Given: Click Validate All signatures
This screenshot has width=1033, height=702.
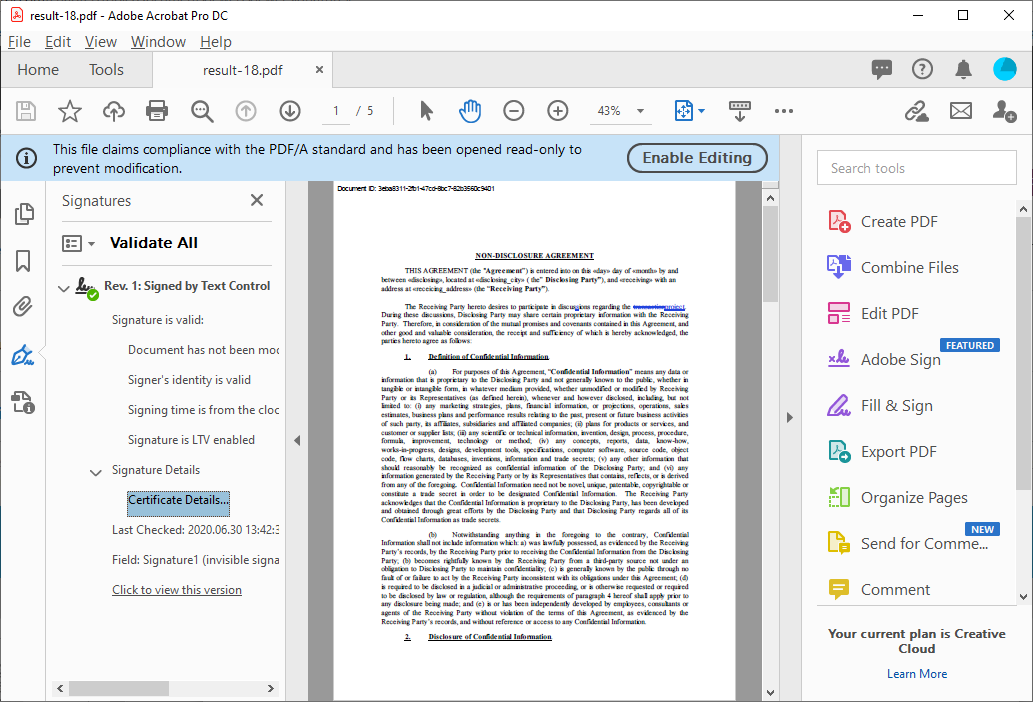Looking at the screenshot, I should coord(154,243).
